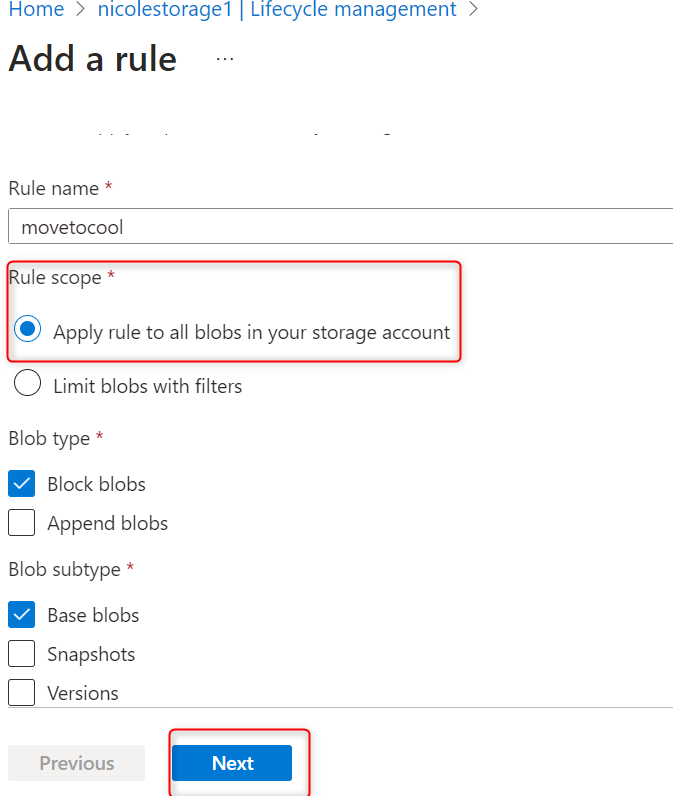This screenshot has height=796, width=673.
Task: Select Apply rule to all blobs radio
Action: (x=29, y=328)
